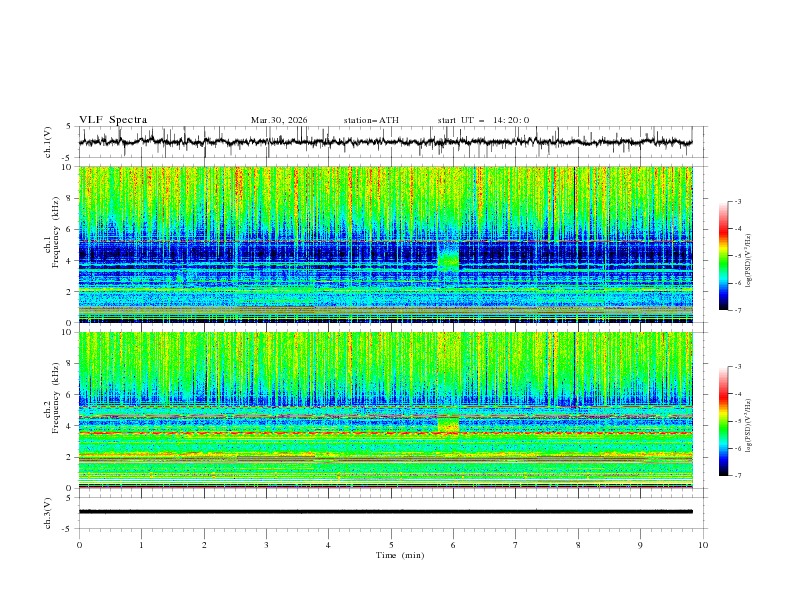Click the time axis tick label "1"

(141, 545)
